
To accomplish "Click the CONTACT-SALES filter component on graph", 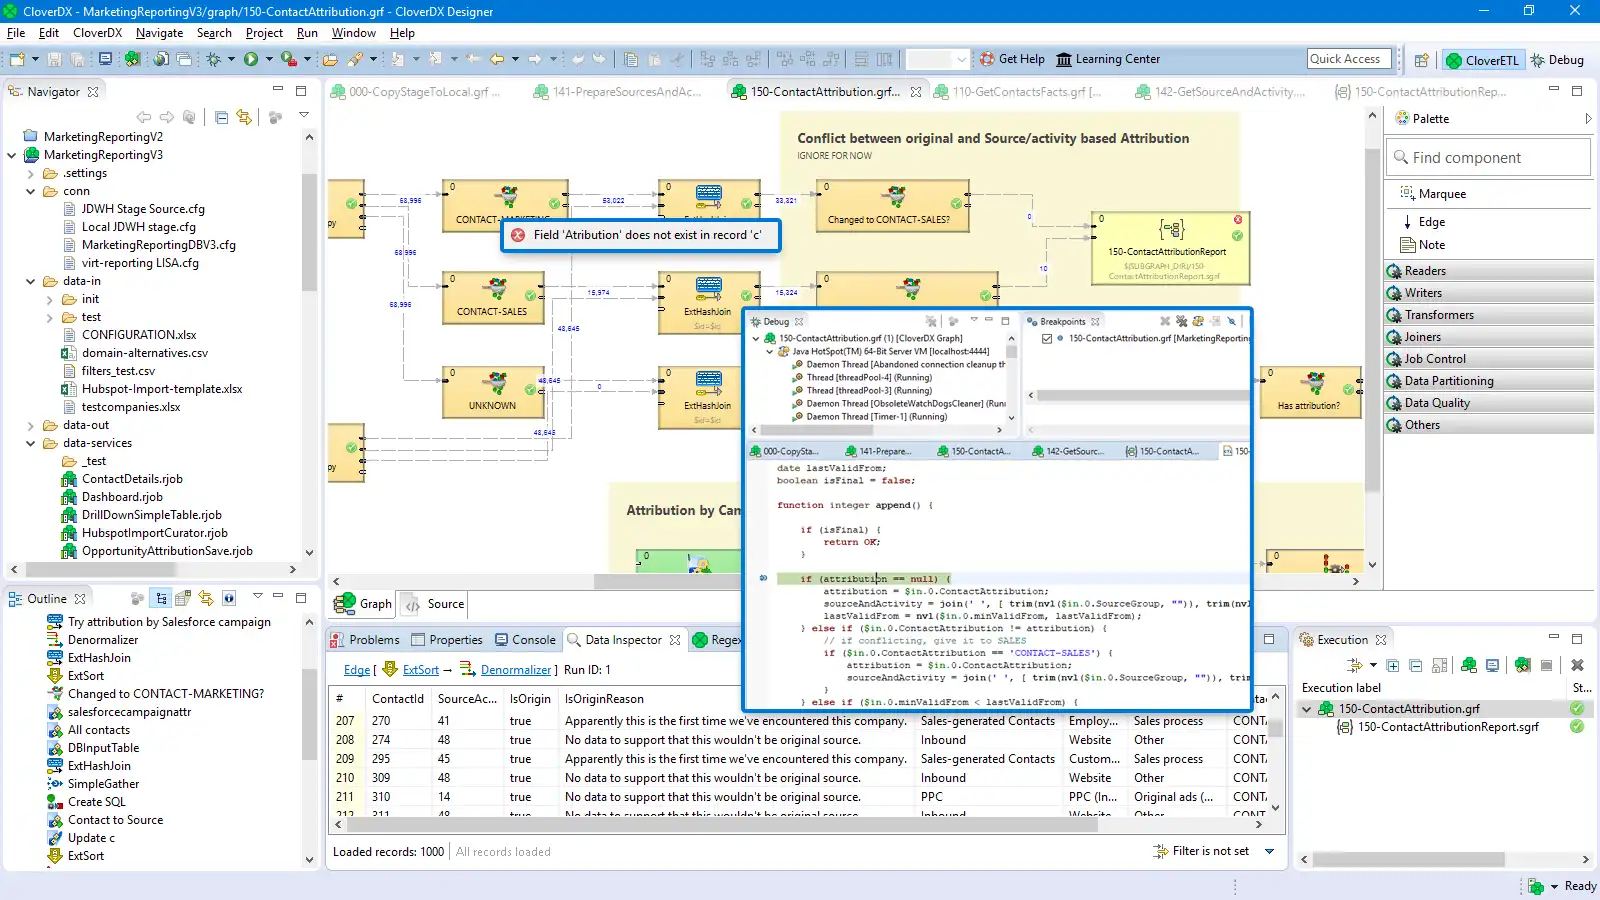I will click(492, 298).
